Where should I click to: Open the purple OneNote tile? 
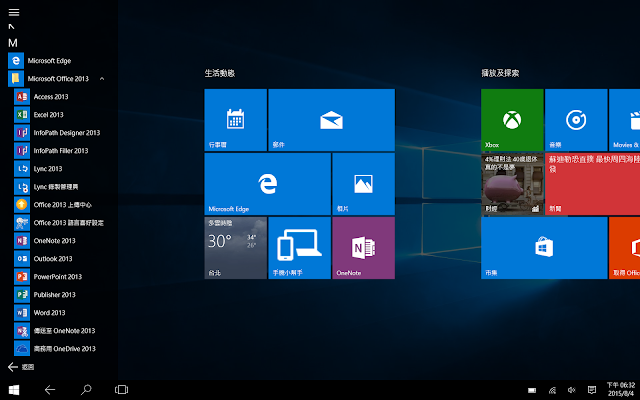(x=363, y=248)
